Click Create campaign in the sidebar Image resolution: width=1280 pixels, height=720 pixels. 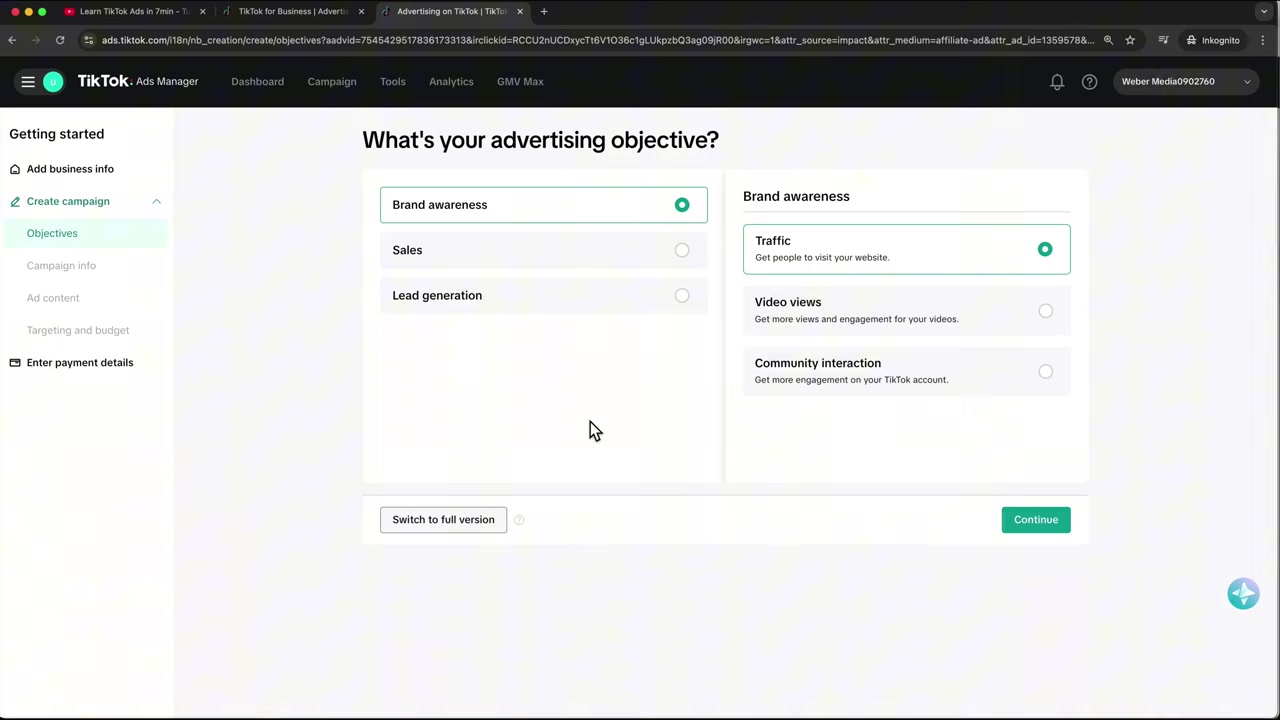pyautogui.click(x=68, y=201)
